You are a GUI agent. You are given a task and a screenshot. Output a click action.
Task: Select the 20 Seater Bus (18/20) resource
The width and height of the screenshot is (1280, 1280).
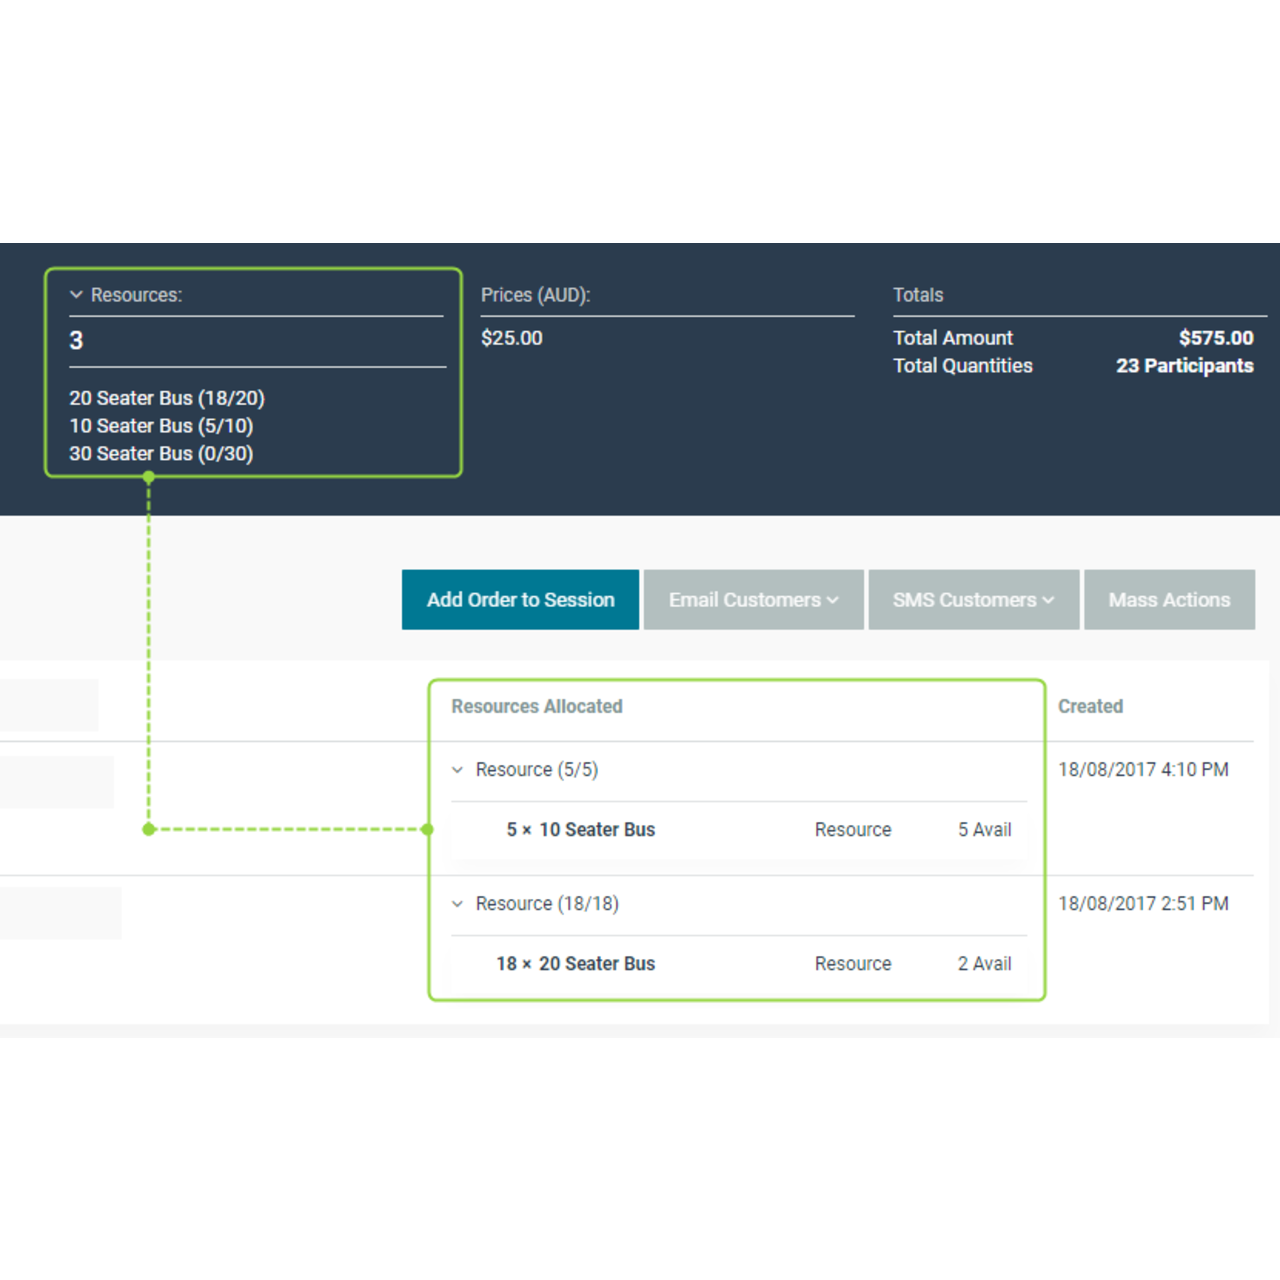coord(167,398)
